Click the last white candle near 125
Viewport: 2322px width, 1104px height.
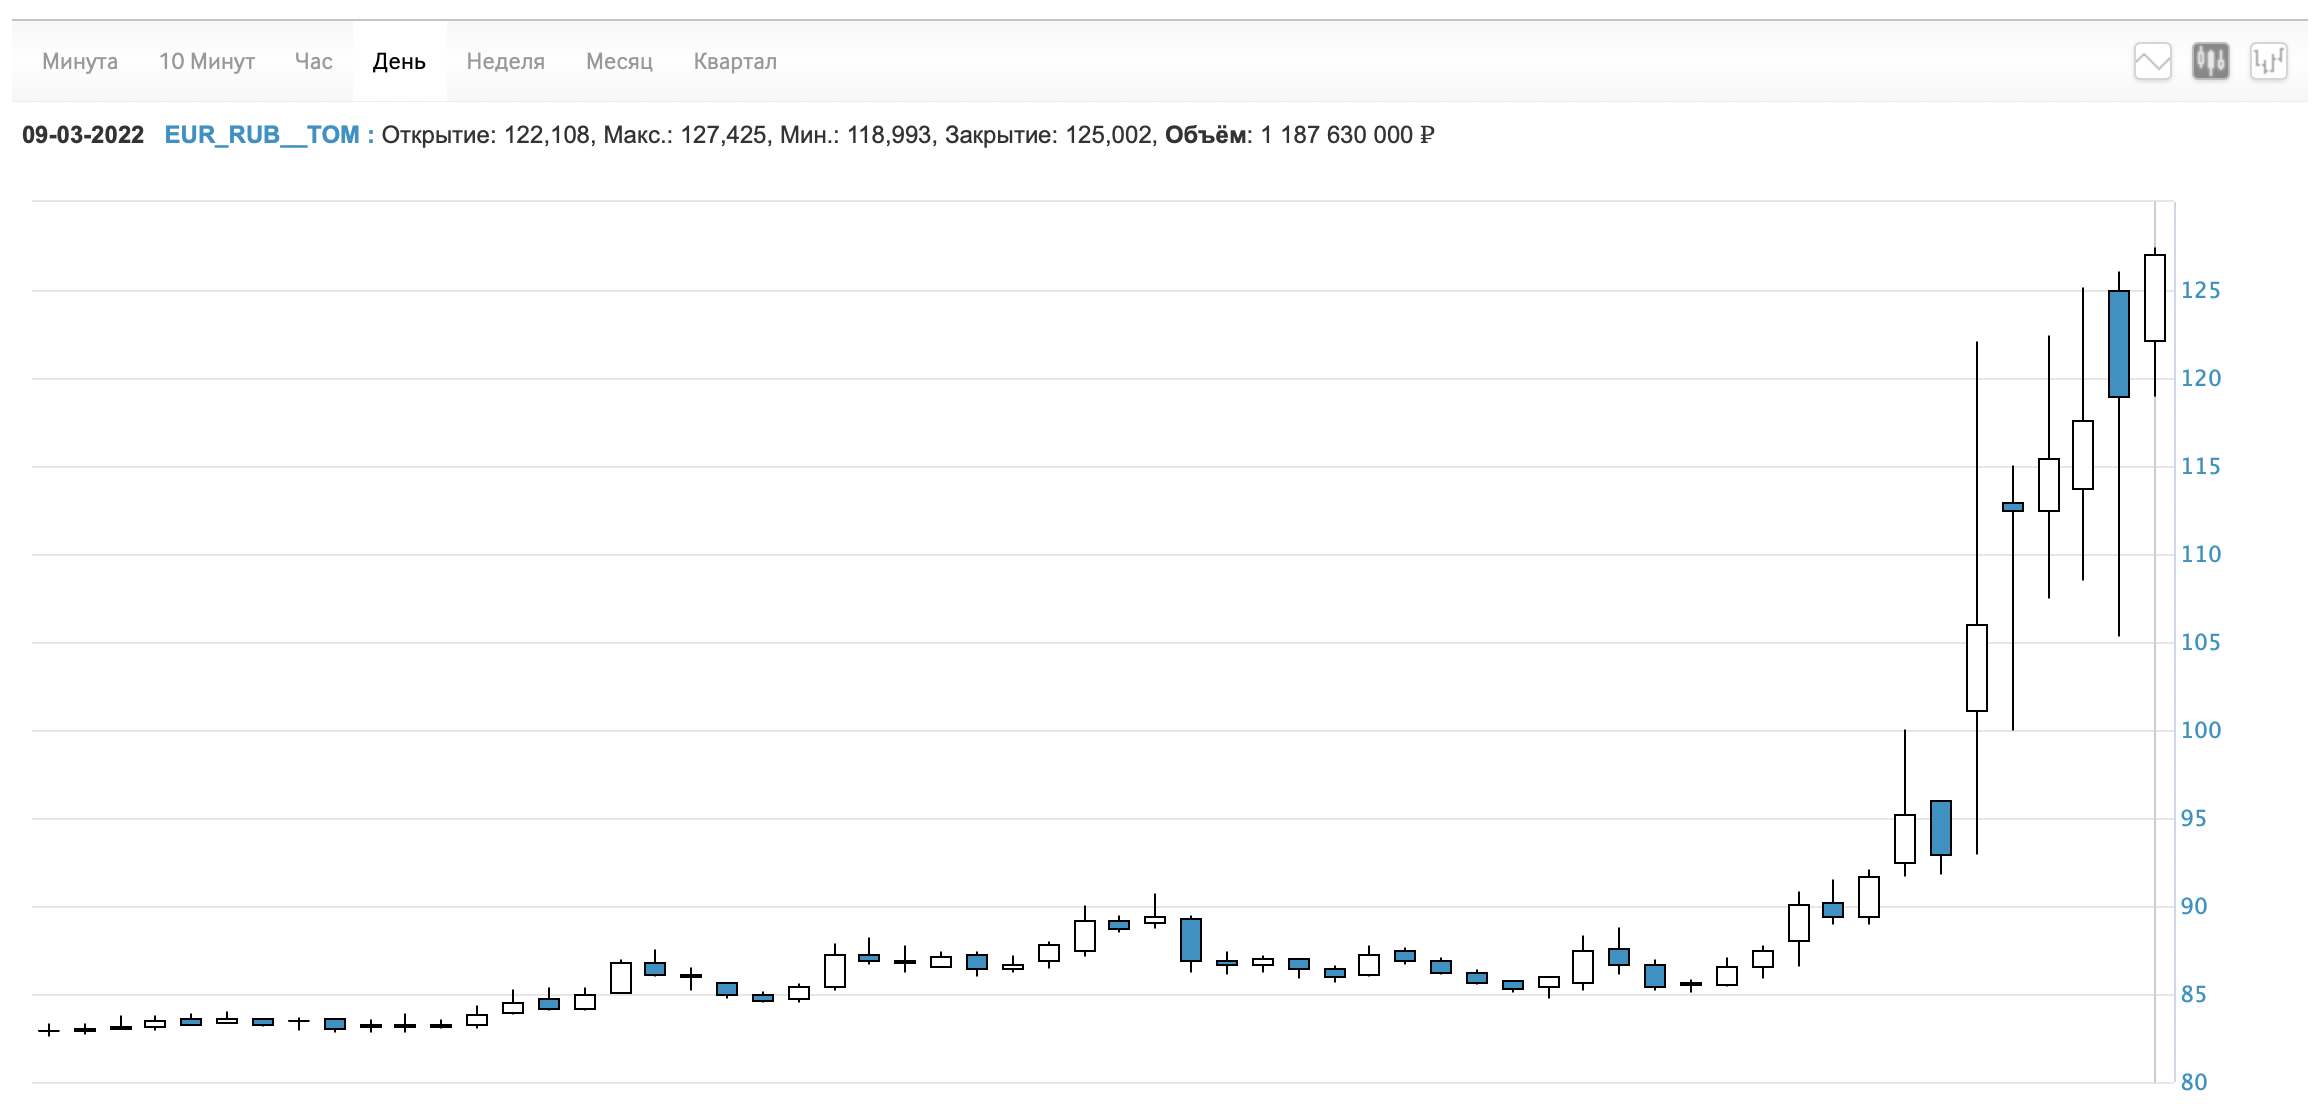(2155, 298)
